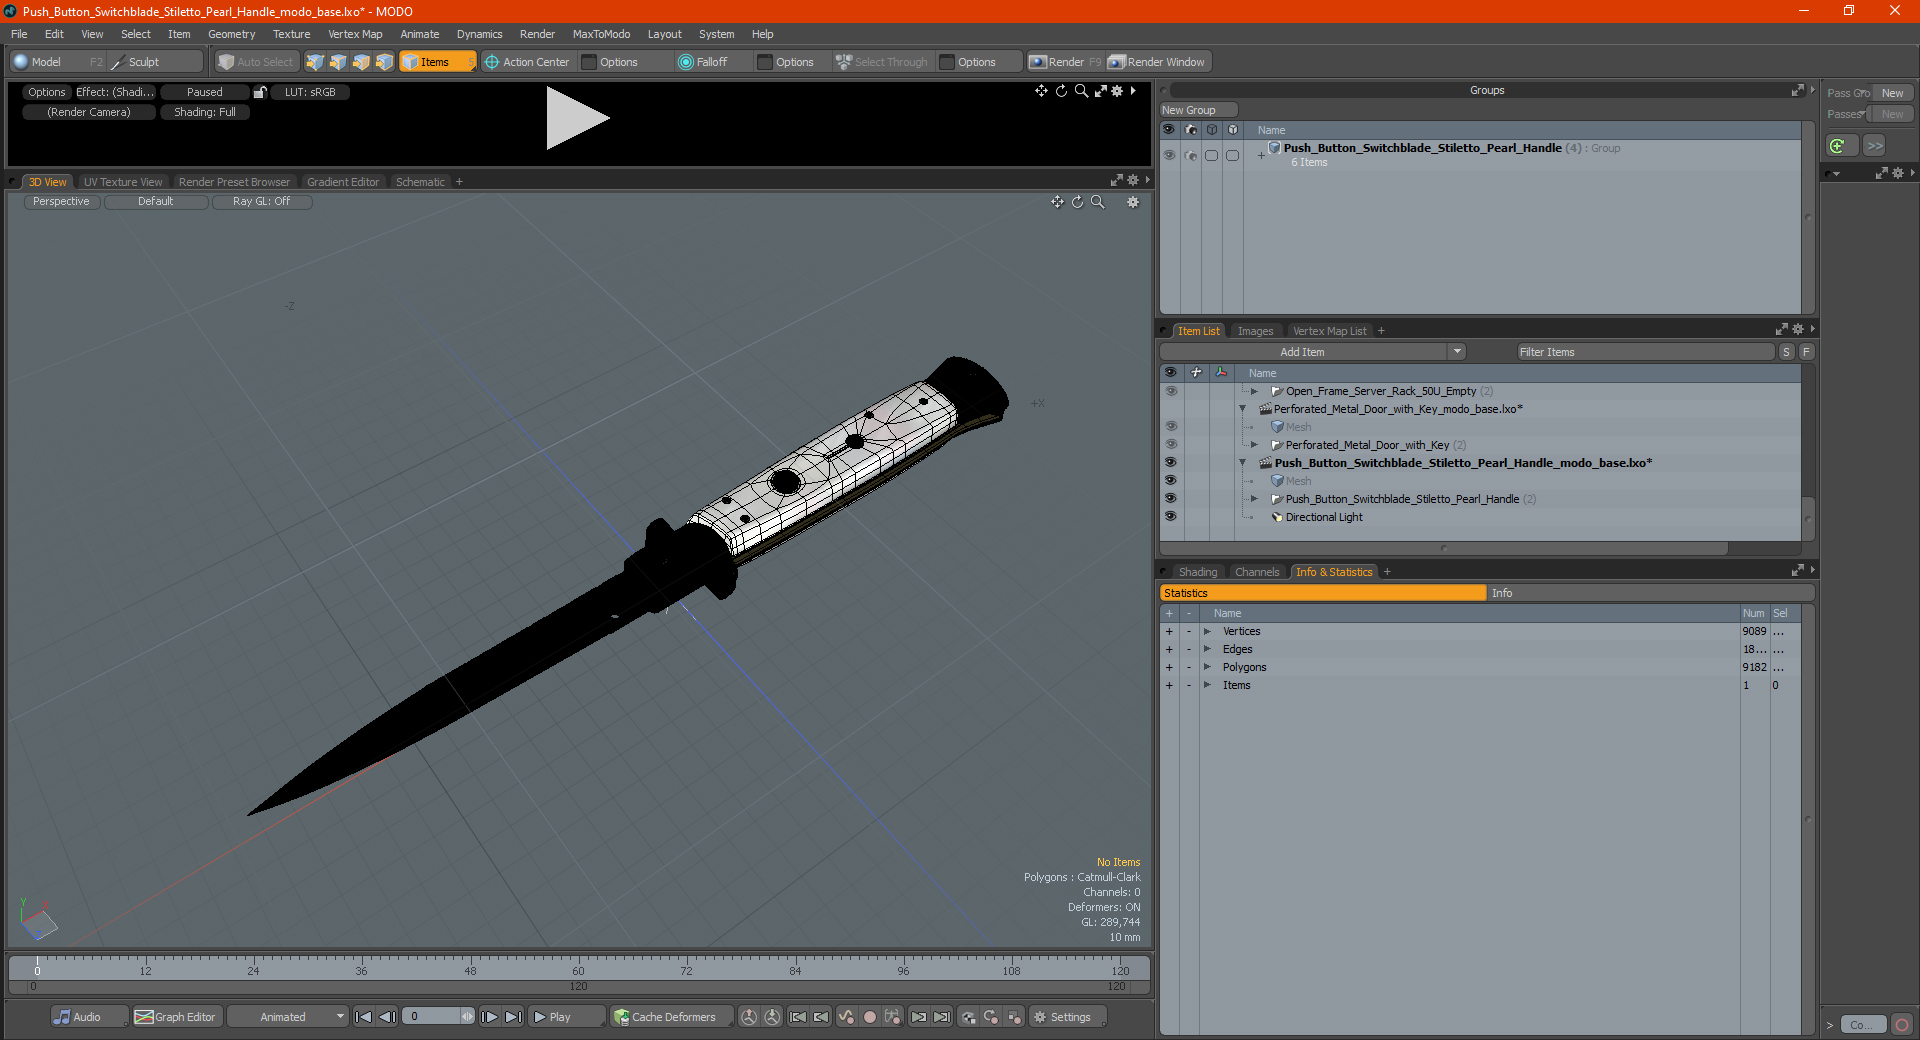Go to first frame
1920x1040 pixels.
pos(364,1017)
